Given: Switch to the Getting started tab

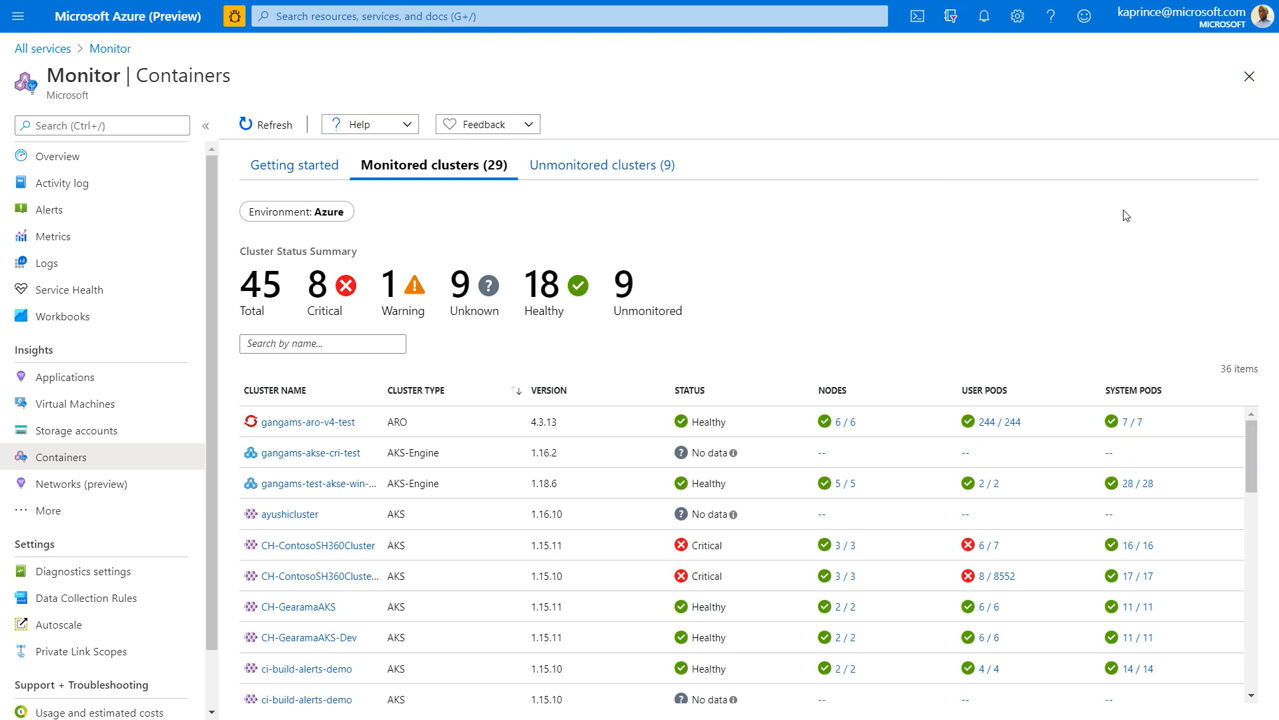Looking at the screenshot, I should click(x=294, y=165).
